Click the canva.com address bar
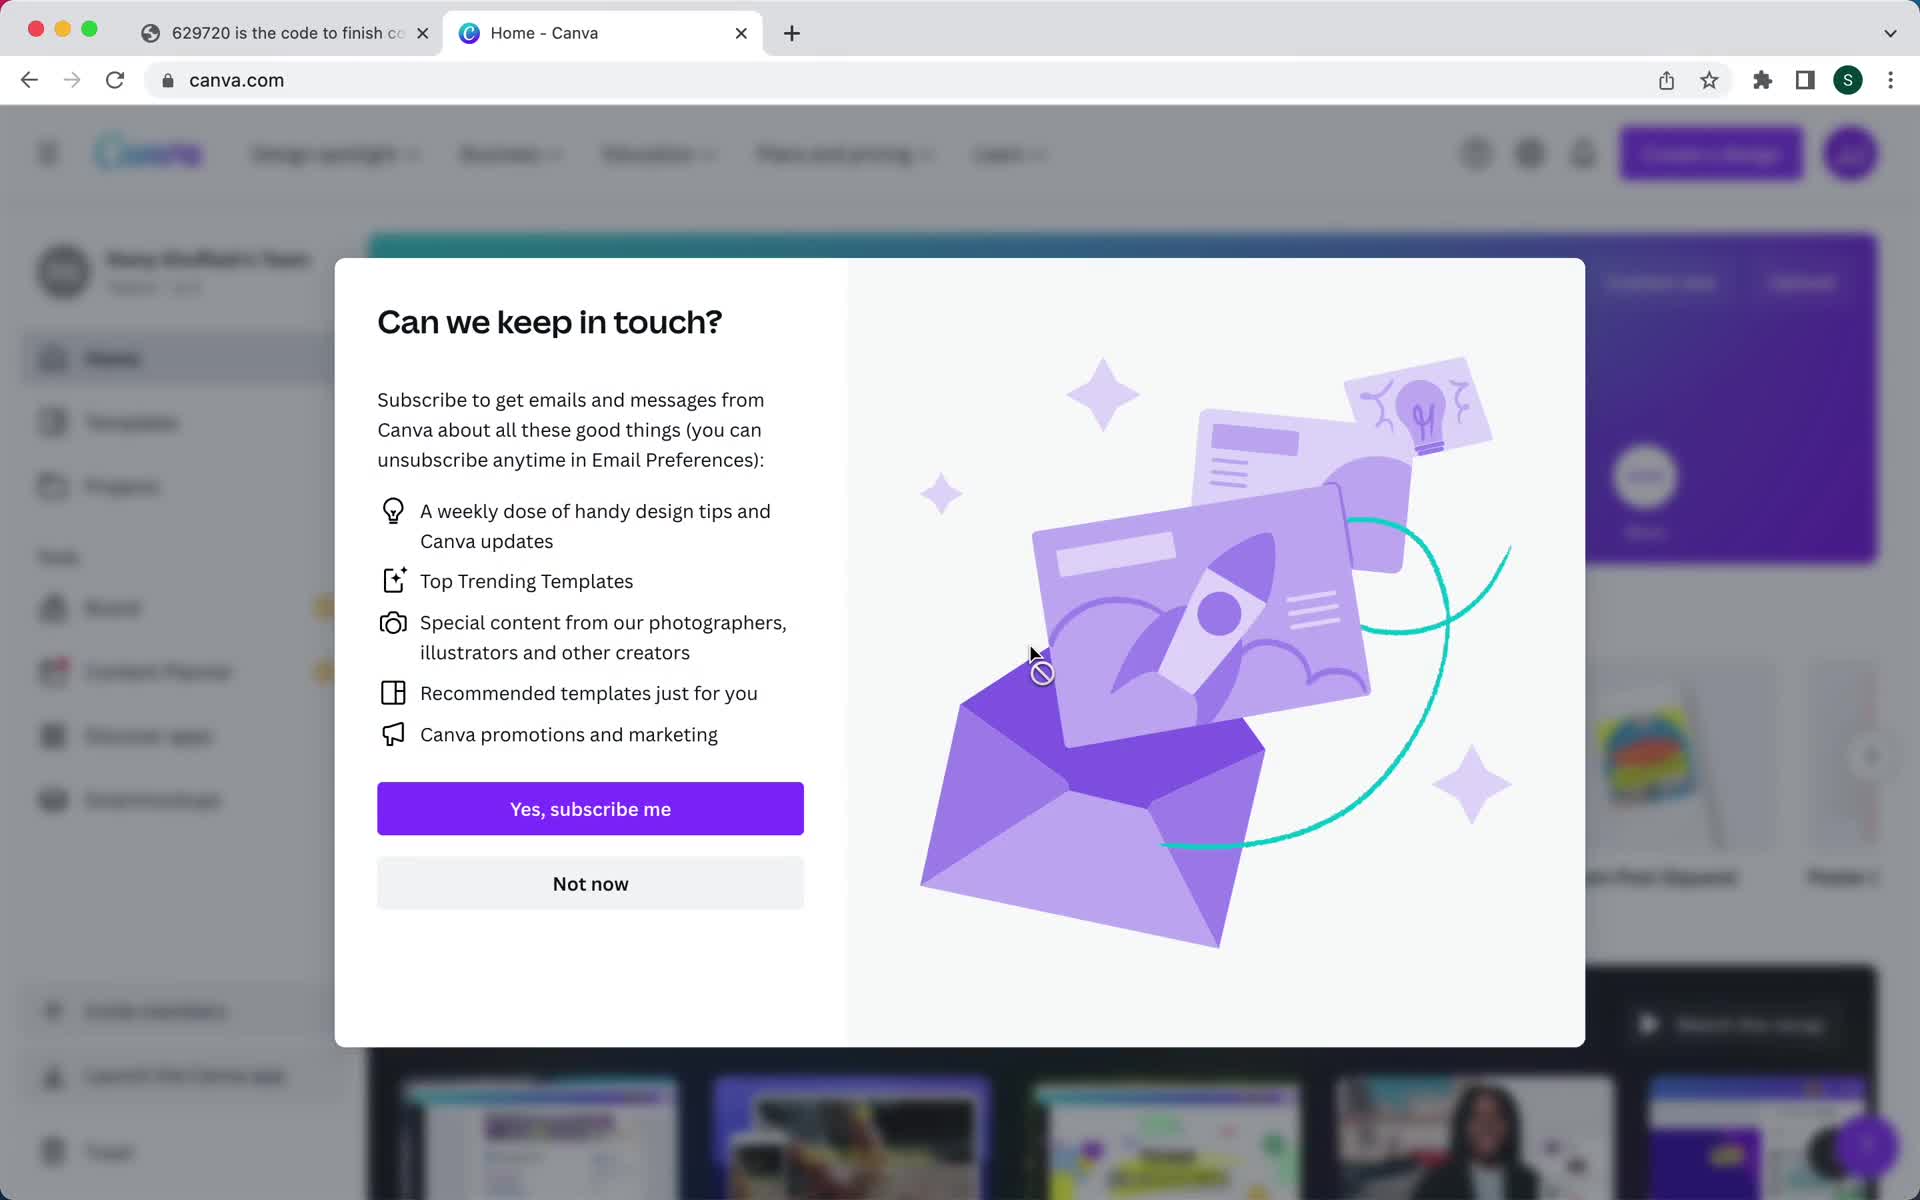1920x1200 pixels. 900,80
